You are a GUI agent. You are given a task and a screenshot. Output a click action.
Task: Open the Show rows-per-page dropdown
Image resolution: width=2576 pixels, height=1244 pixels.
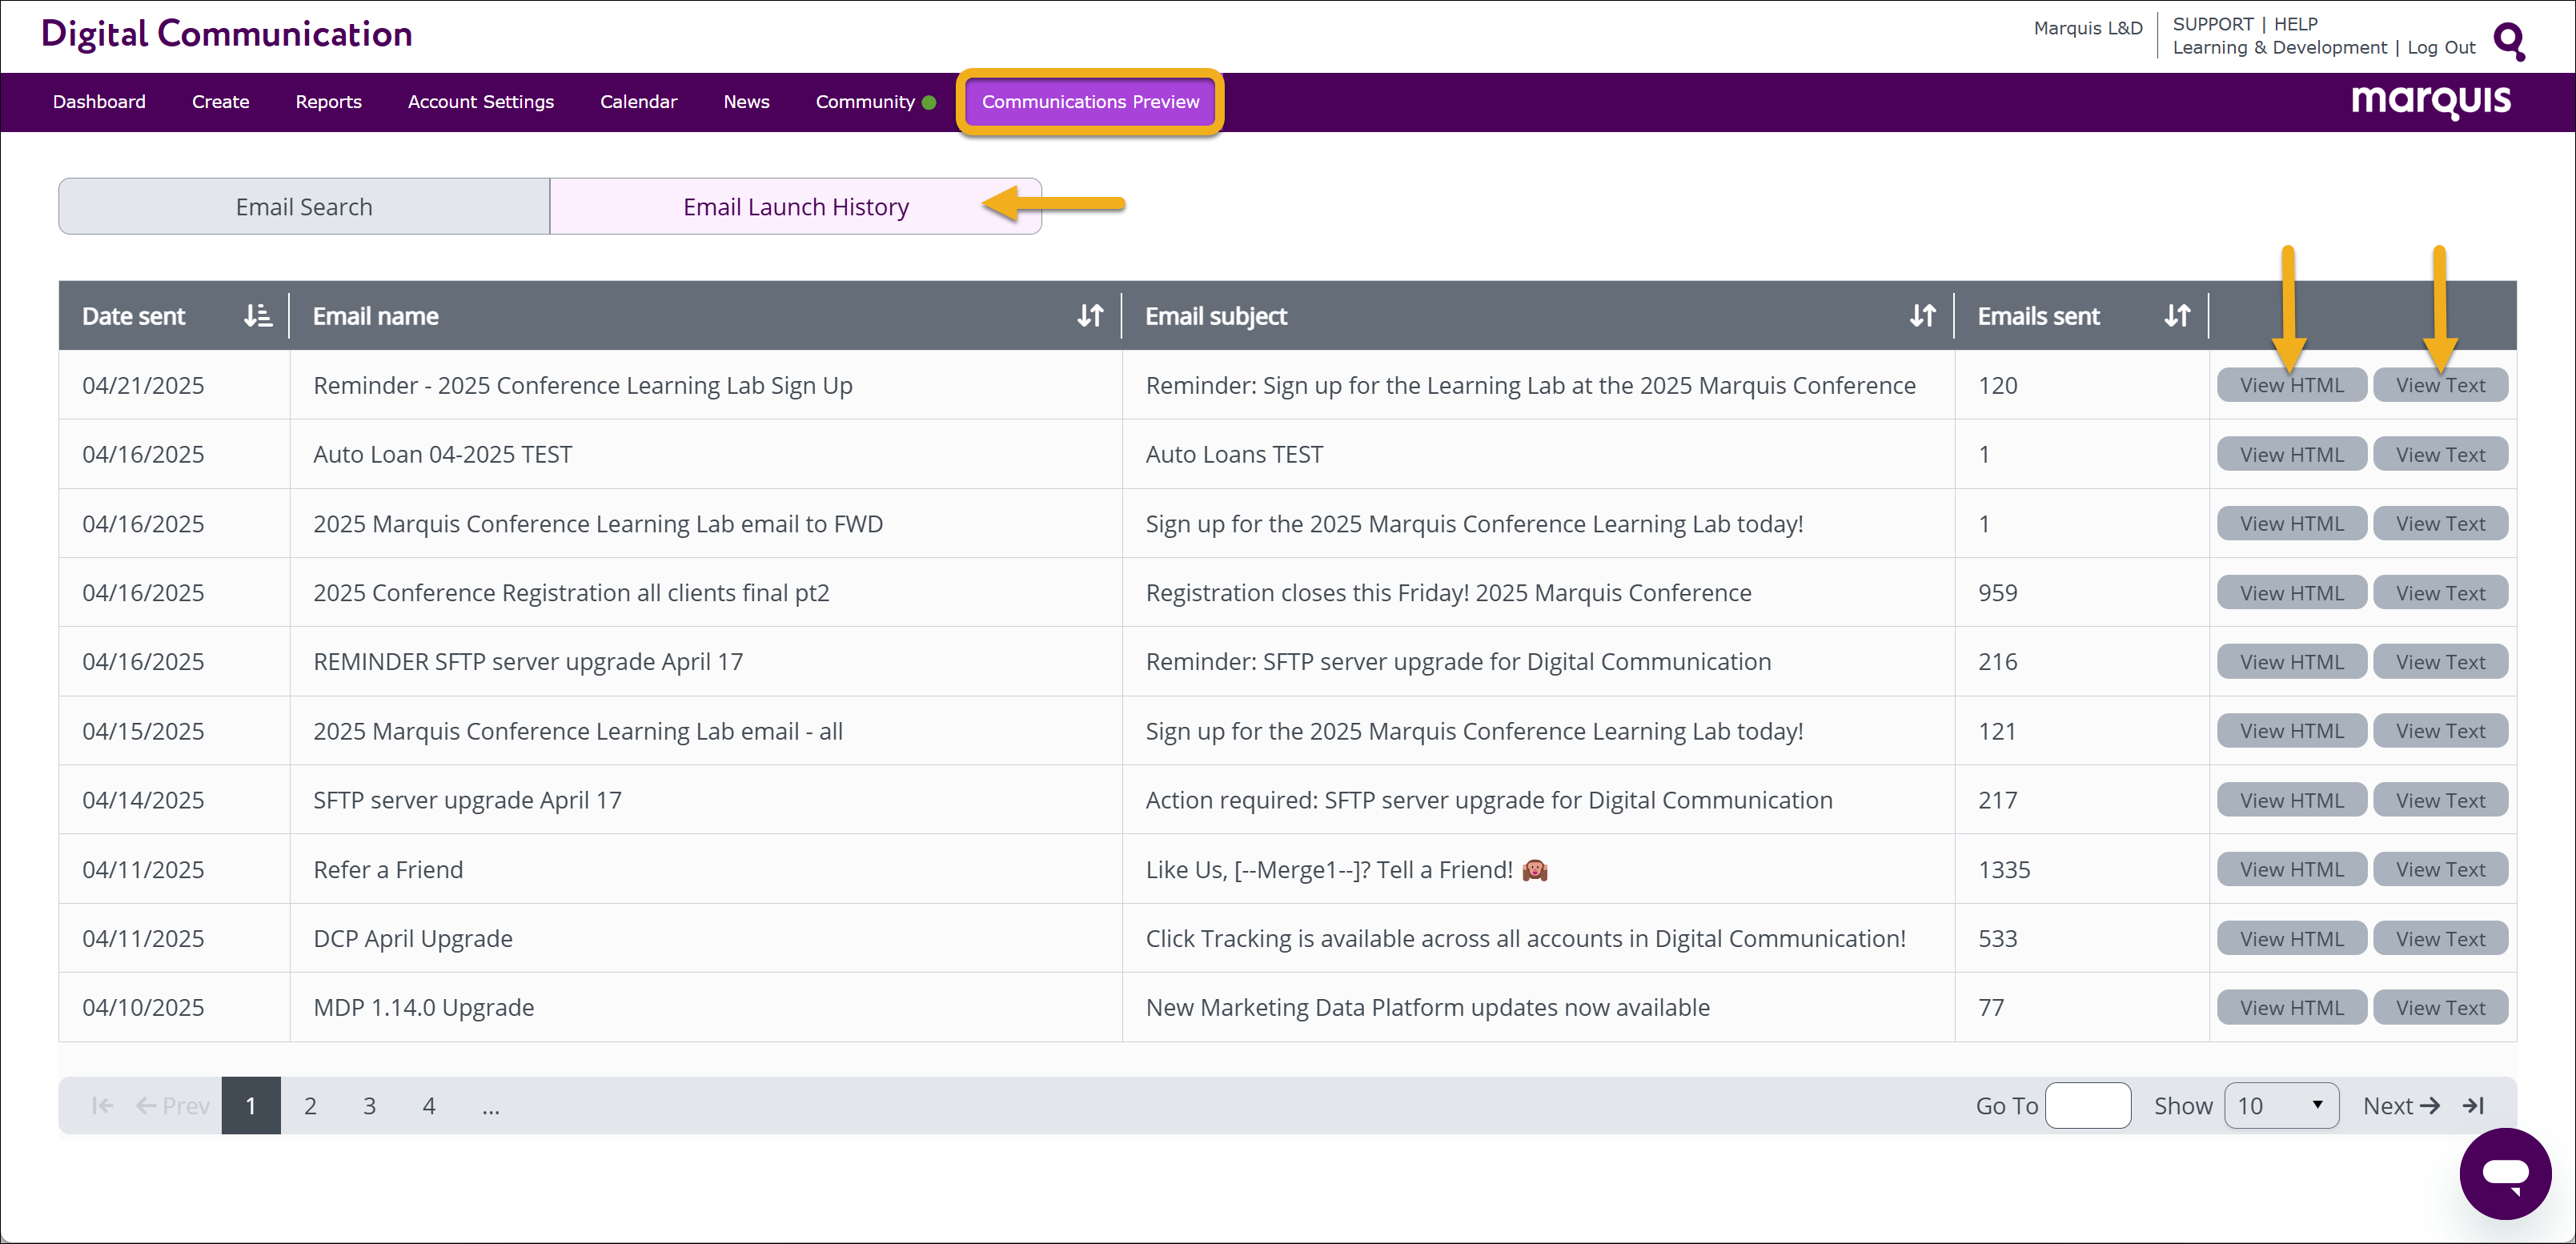[2281, 1105]
